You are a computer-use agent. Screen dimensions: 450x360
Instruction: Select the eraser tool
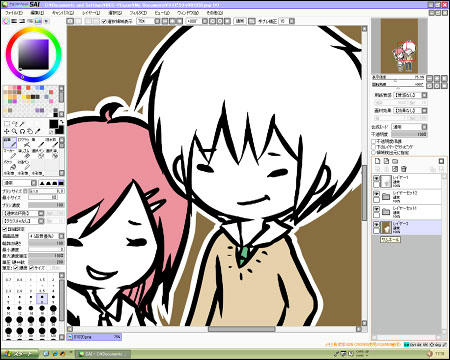[24, 154]
